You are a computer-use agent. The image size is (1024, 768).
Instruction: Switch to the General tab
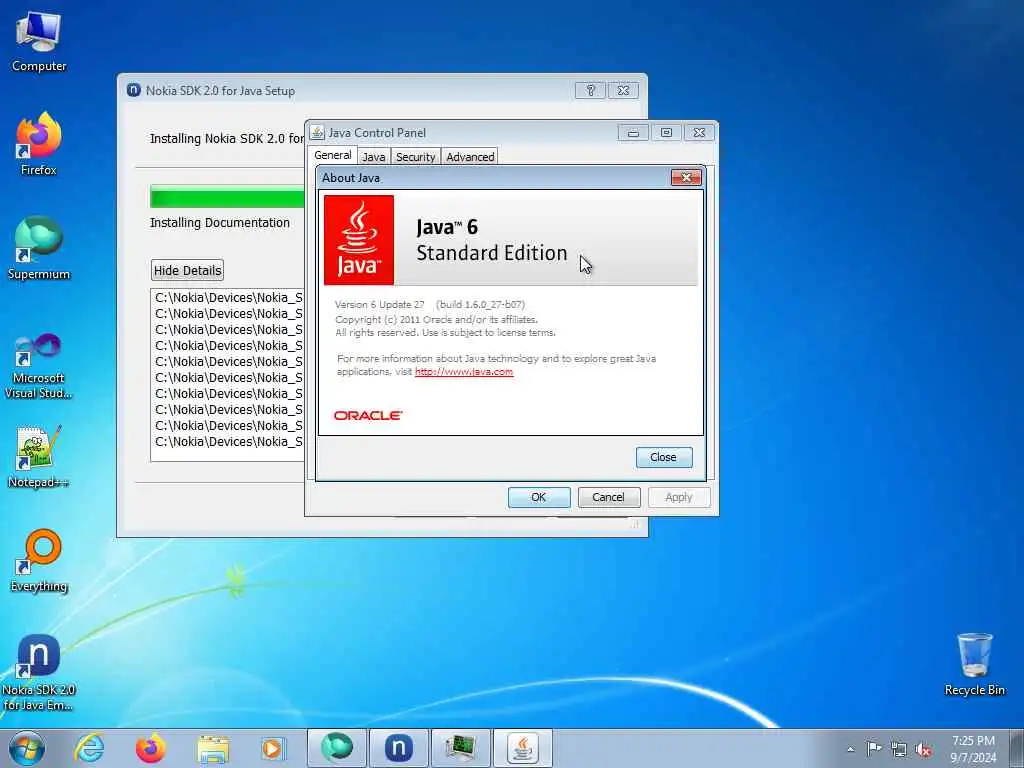point(332,155)
